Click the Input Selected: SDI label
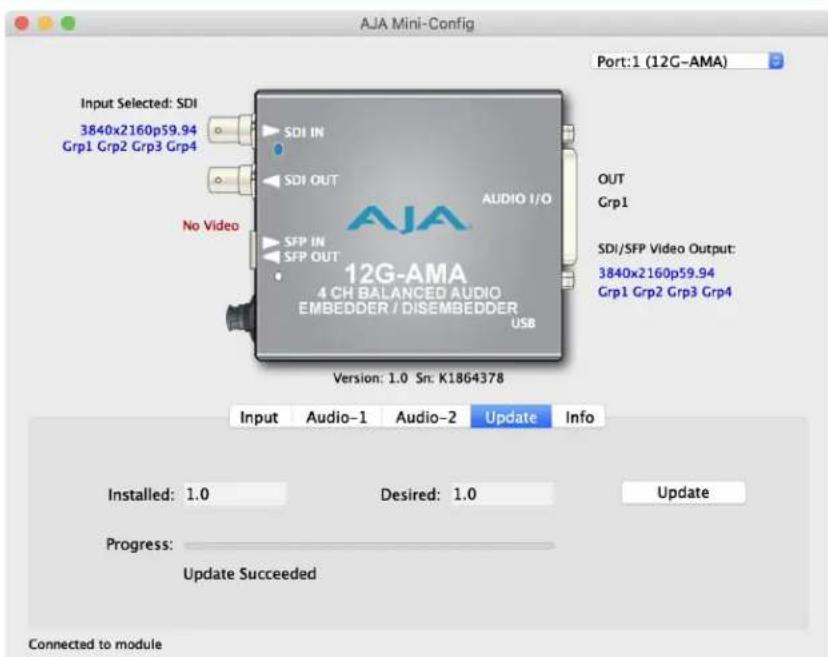Image resolution: width=828 pixels, height=657 pixels. 139,103
